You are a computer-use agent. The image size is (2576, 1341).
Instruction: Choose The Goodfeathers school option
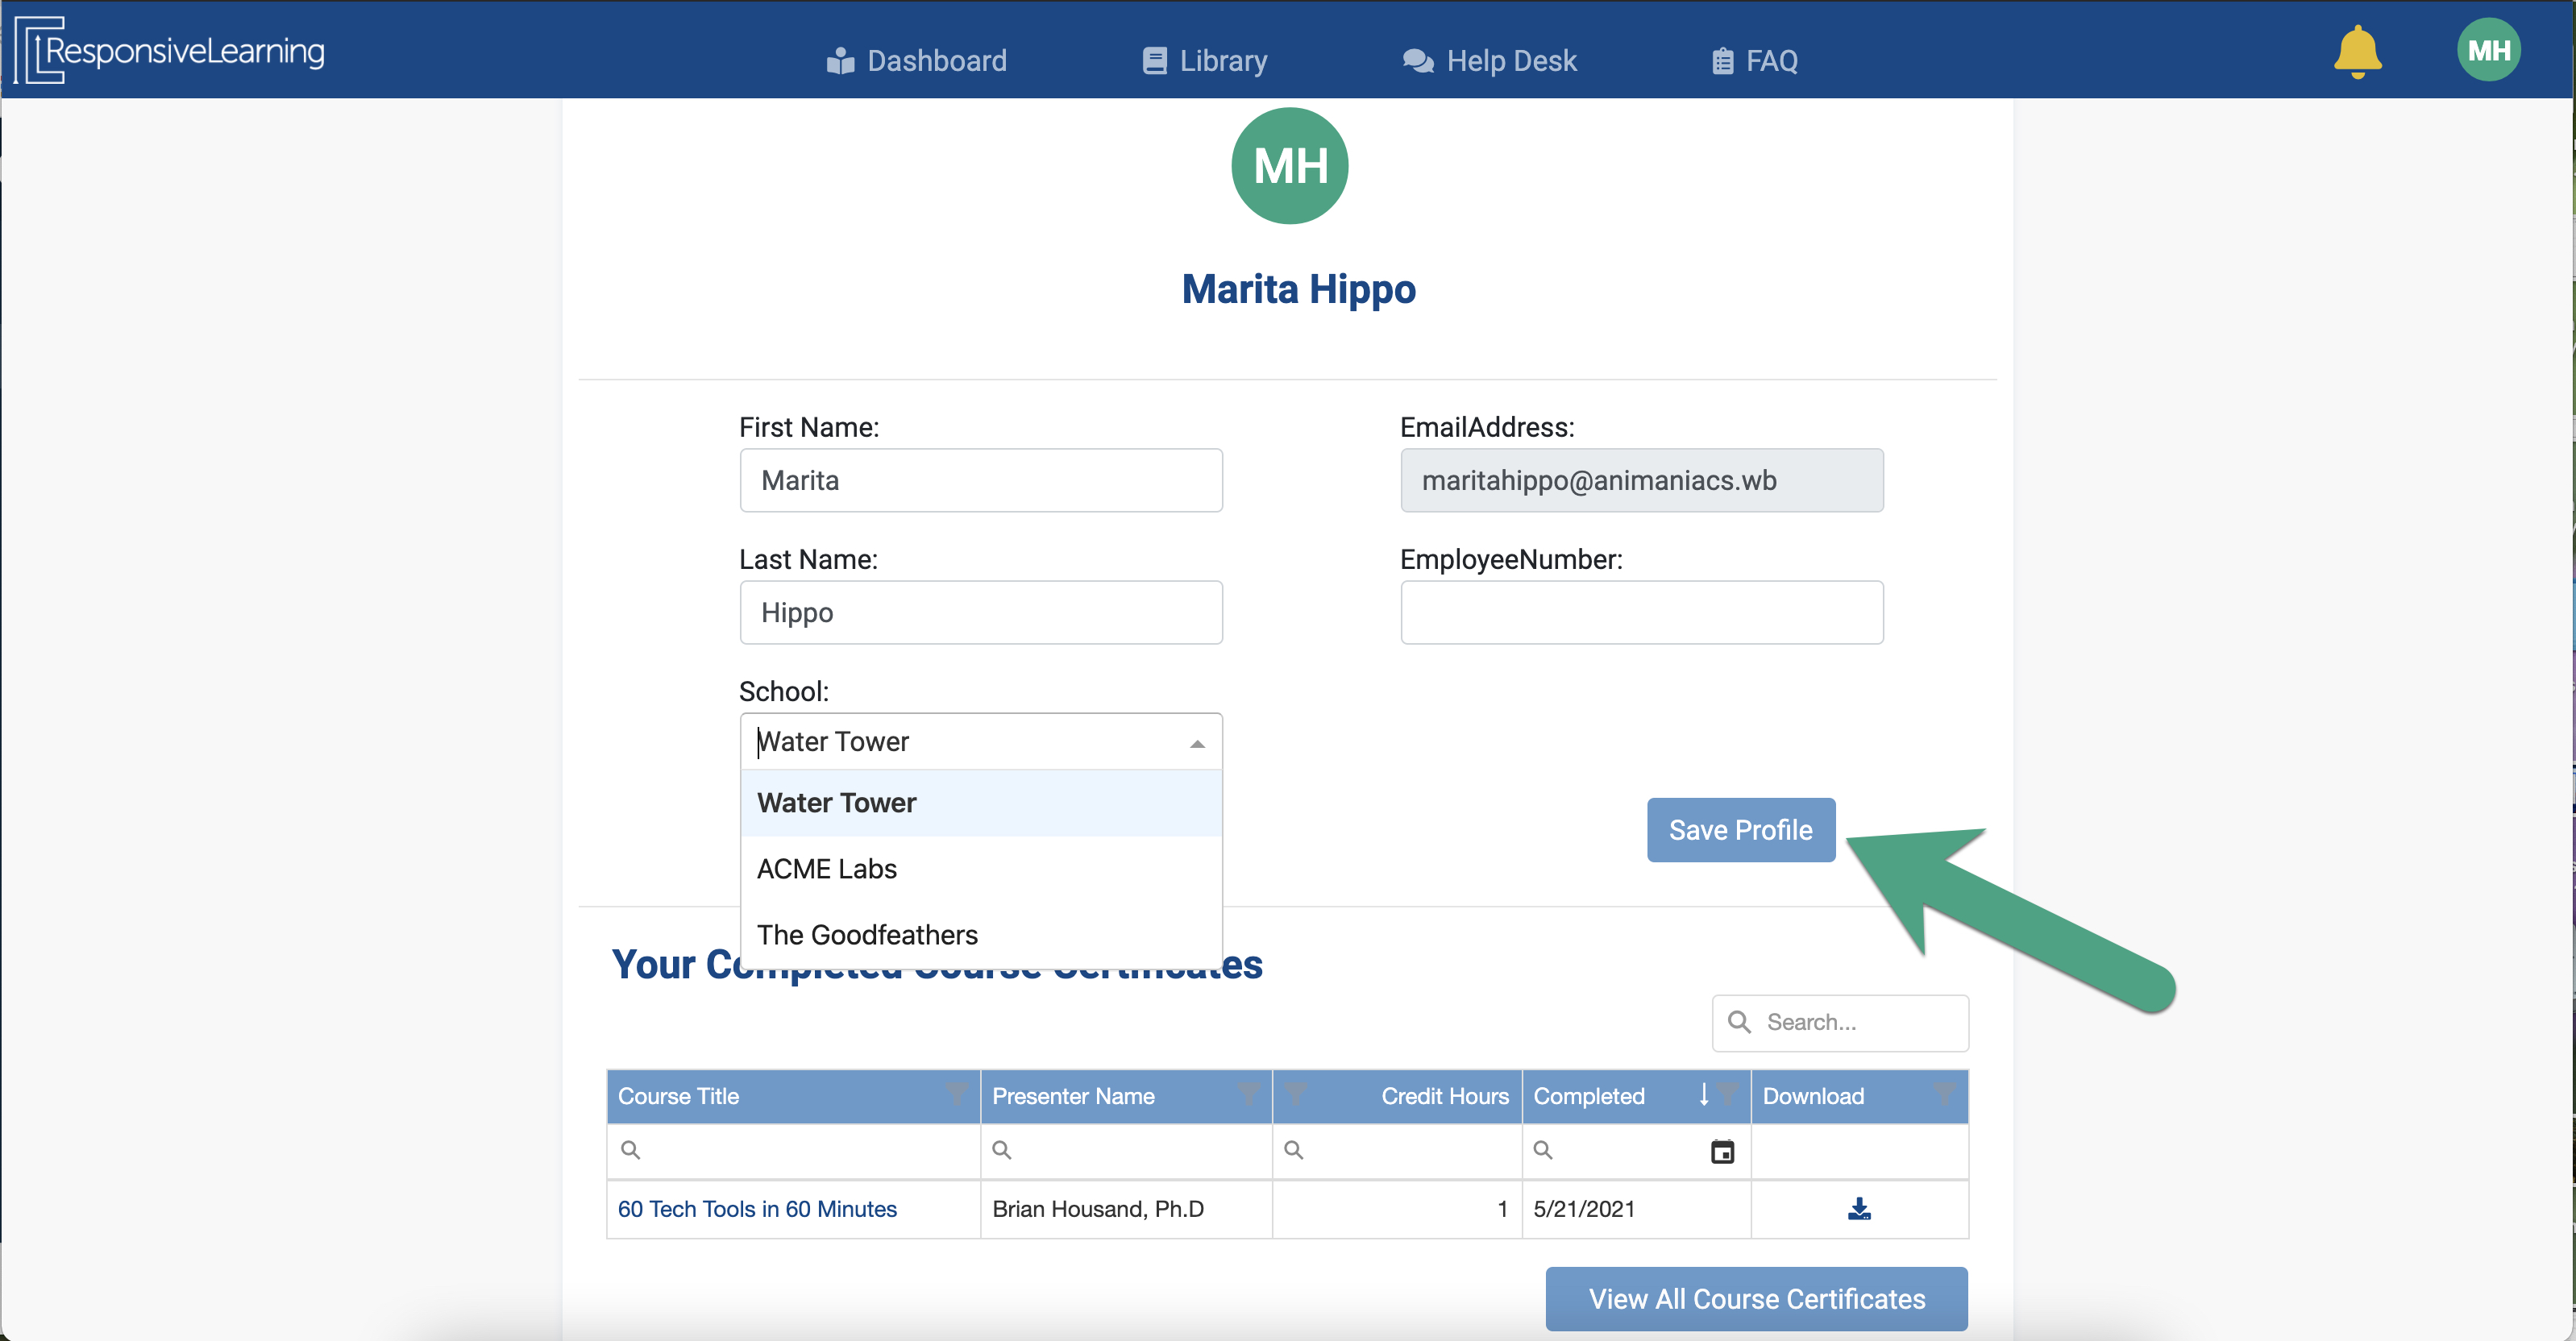(866, 935)
